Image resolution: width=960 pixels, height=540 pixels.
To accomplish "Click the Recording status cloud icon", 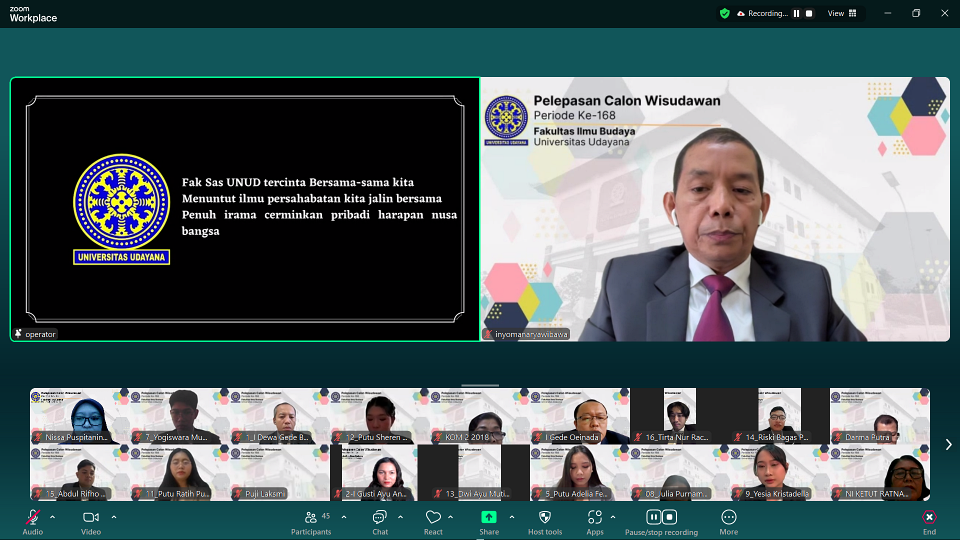I will click(741, 13).
